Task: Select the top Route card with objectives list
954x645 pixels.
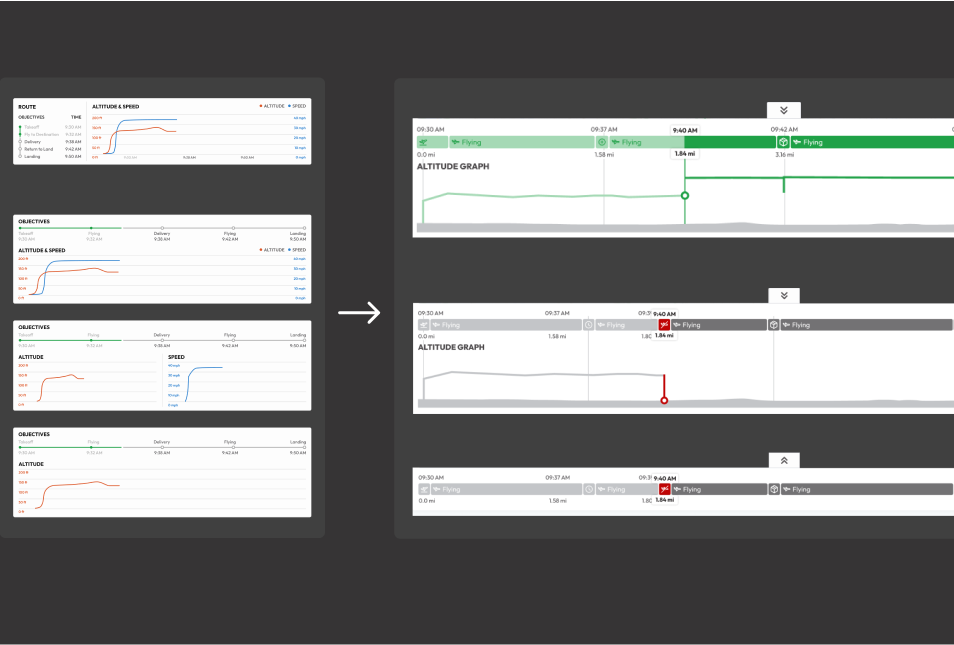Action: [x=162, y=131]
